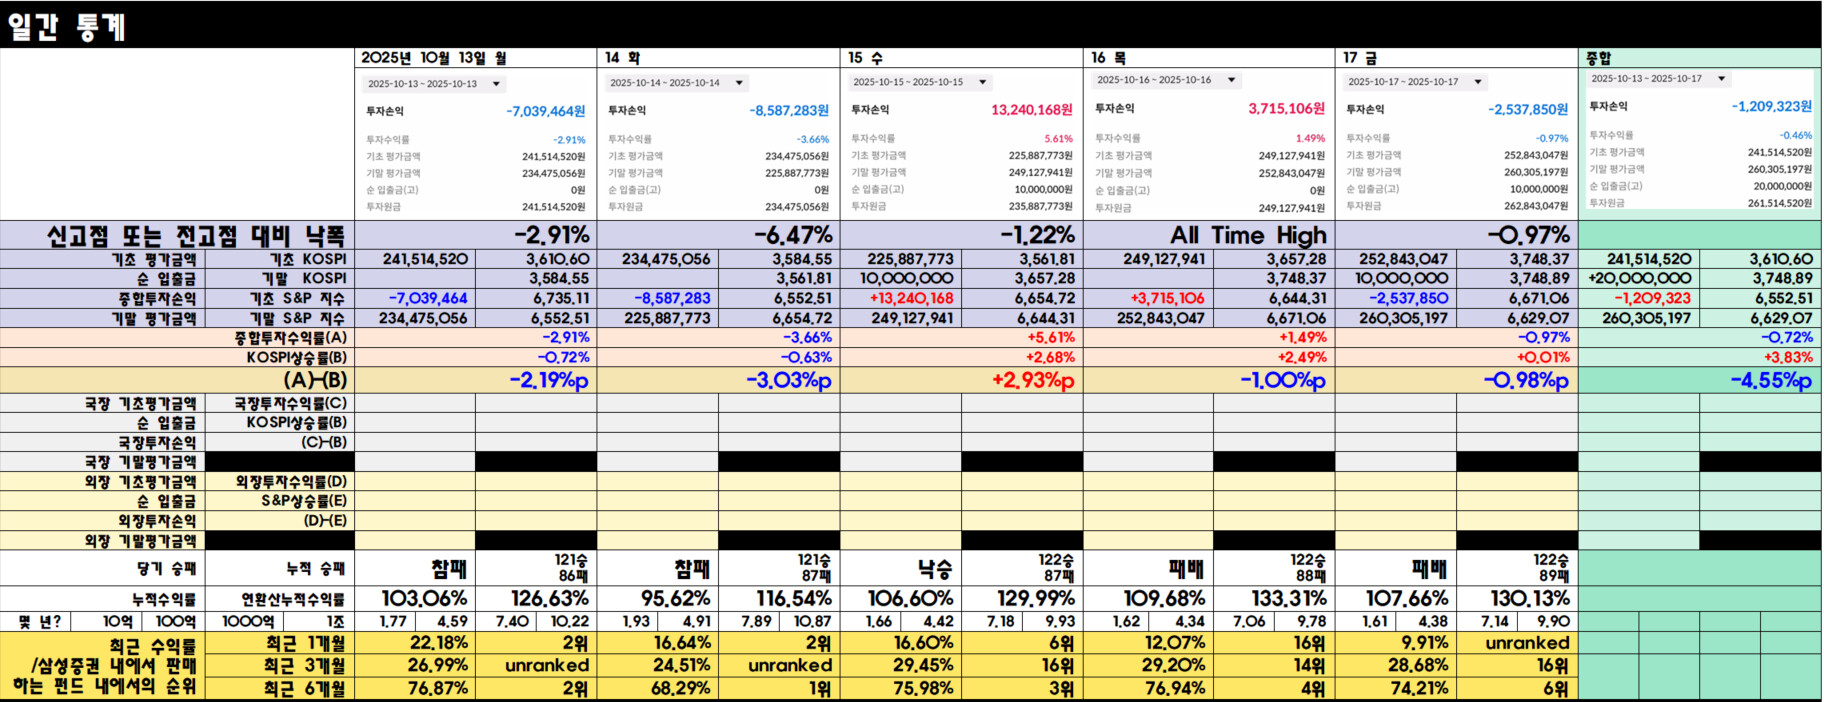
Task: Select the -3.03%p difference cell
Action: [x=719, y=381]
